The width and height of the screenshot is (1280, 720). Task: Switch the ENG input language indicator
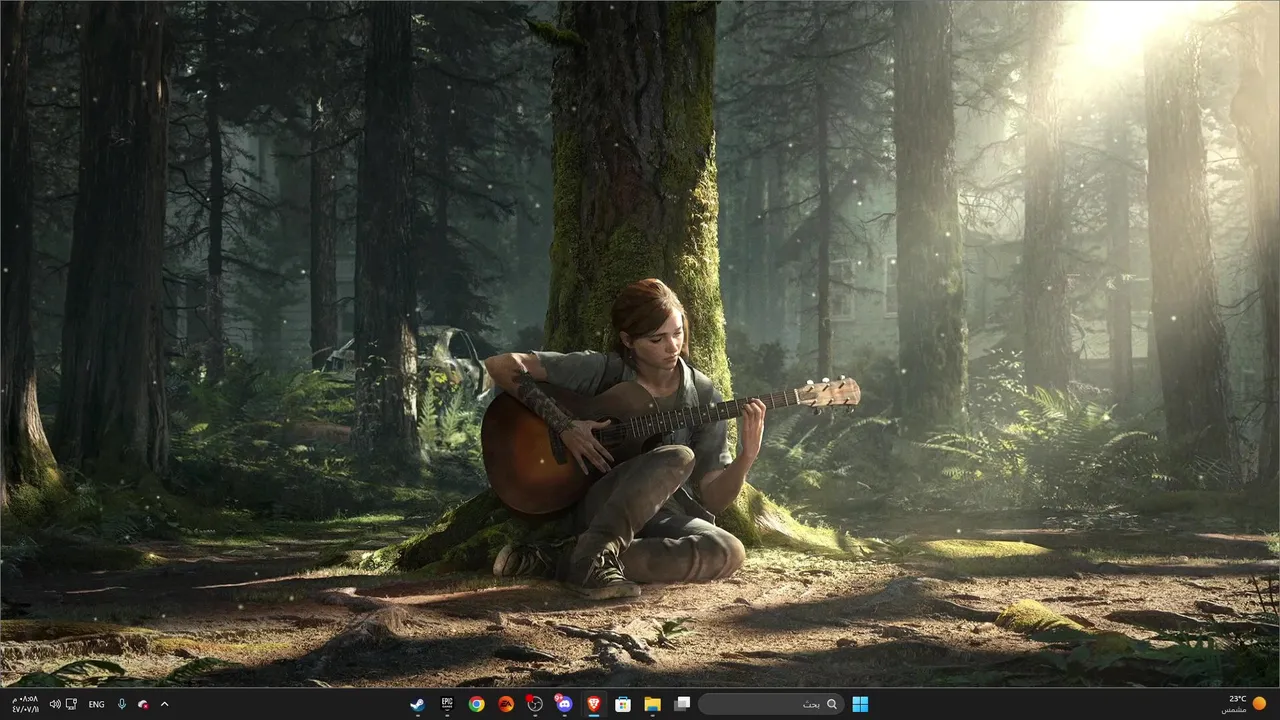(x=96, y=704)
